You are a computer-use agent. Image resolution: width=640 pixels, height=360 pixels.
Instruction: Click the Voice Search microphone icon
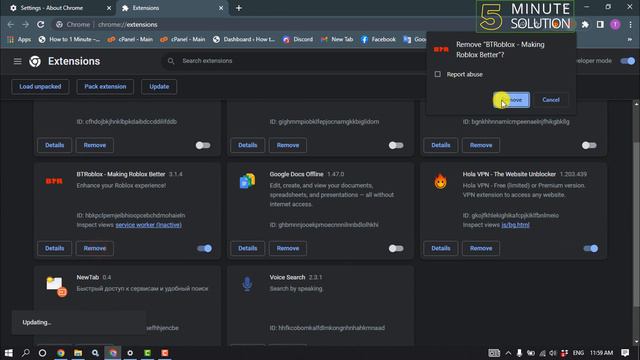pos(247,284)
